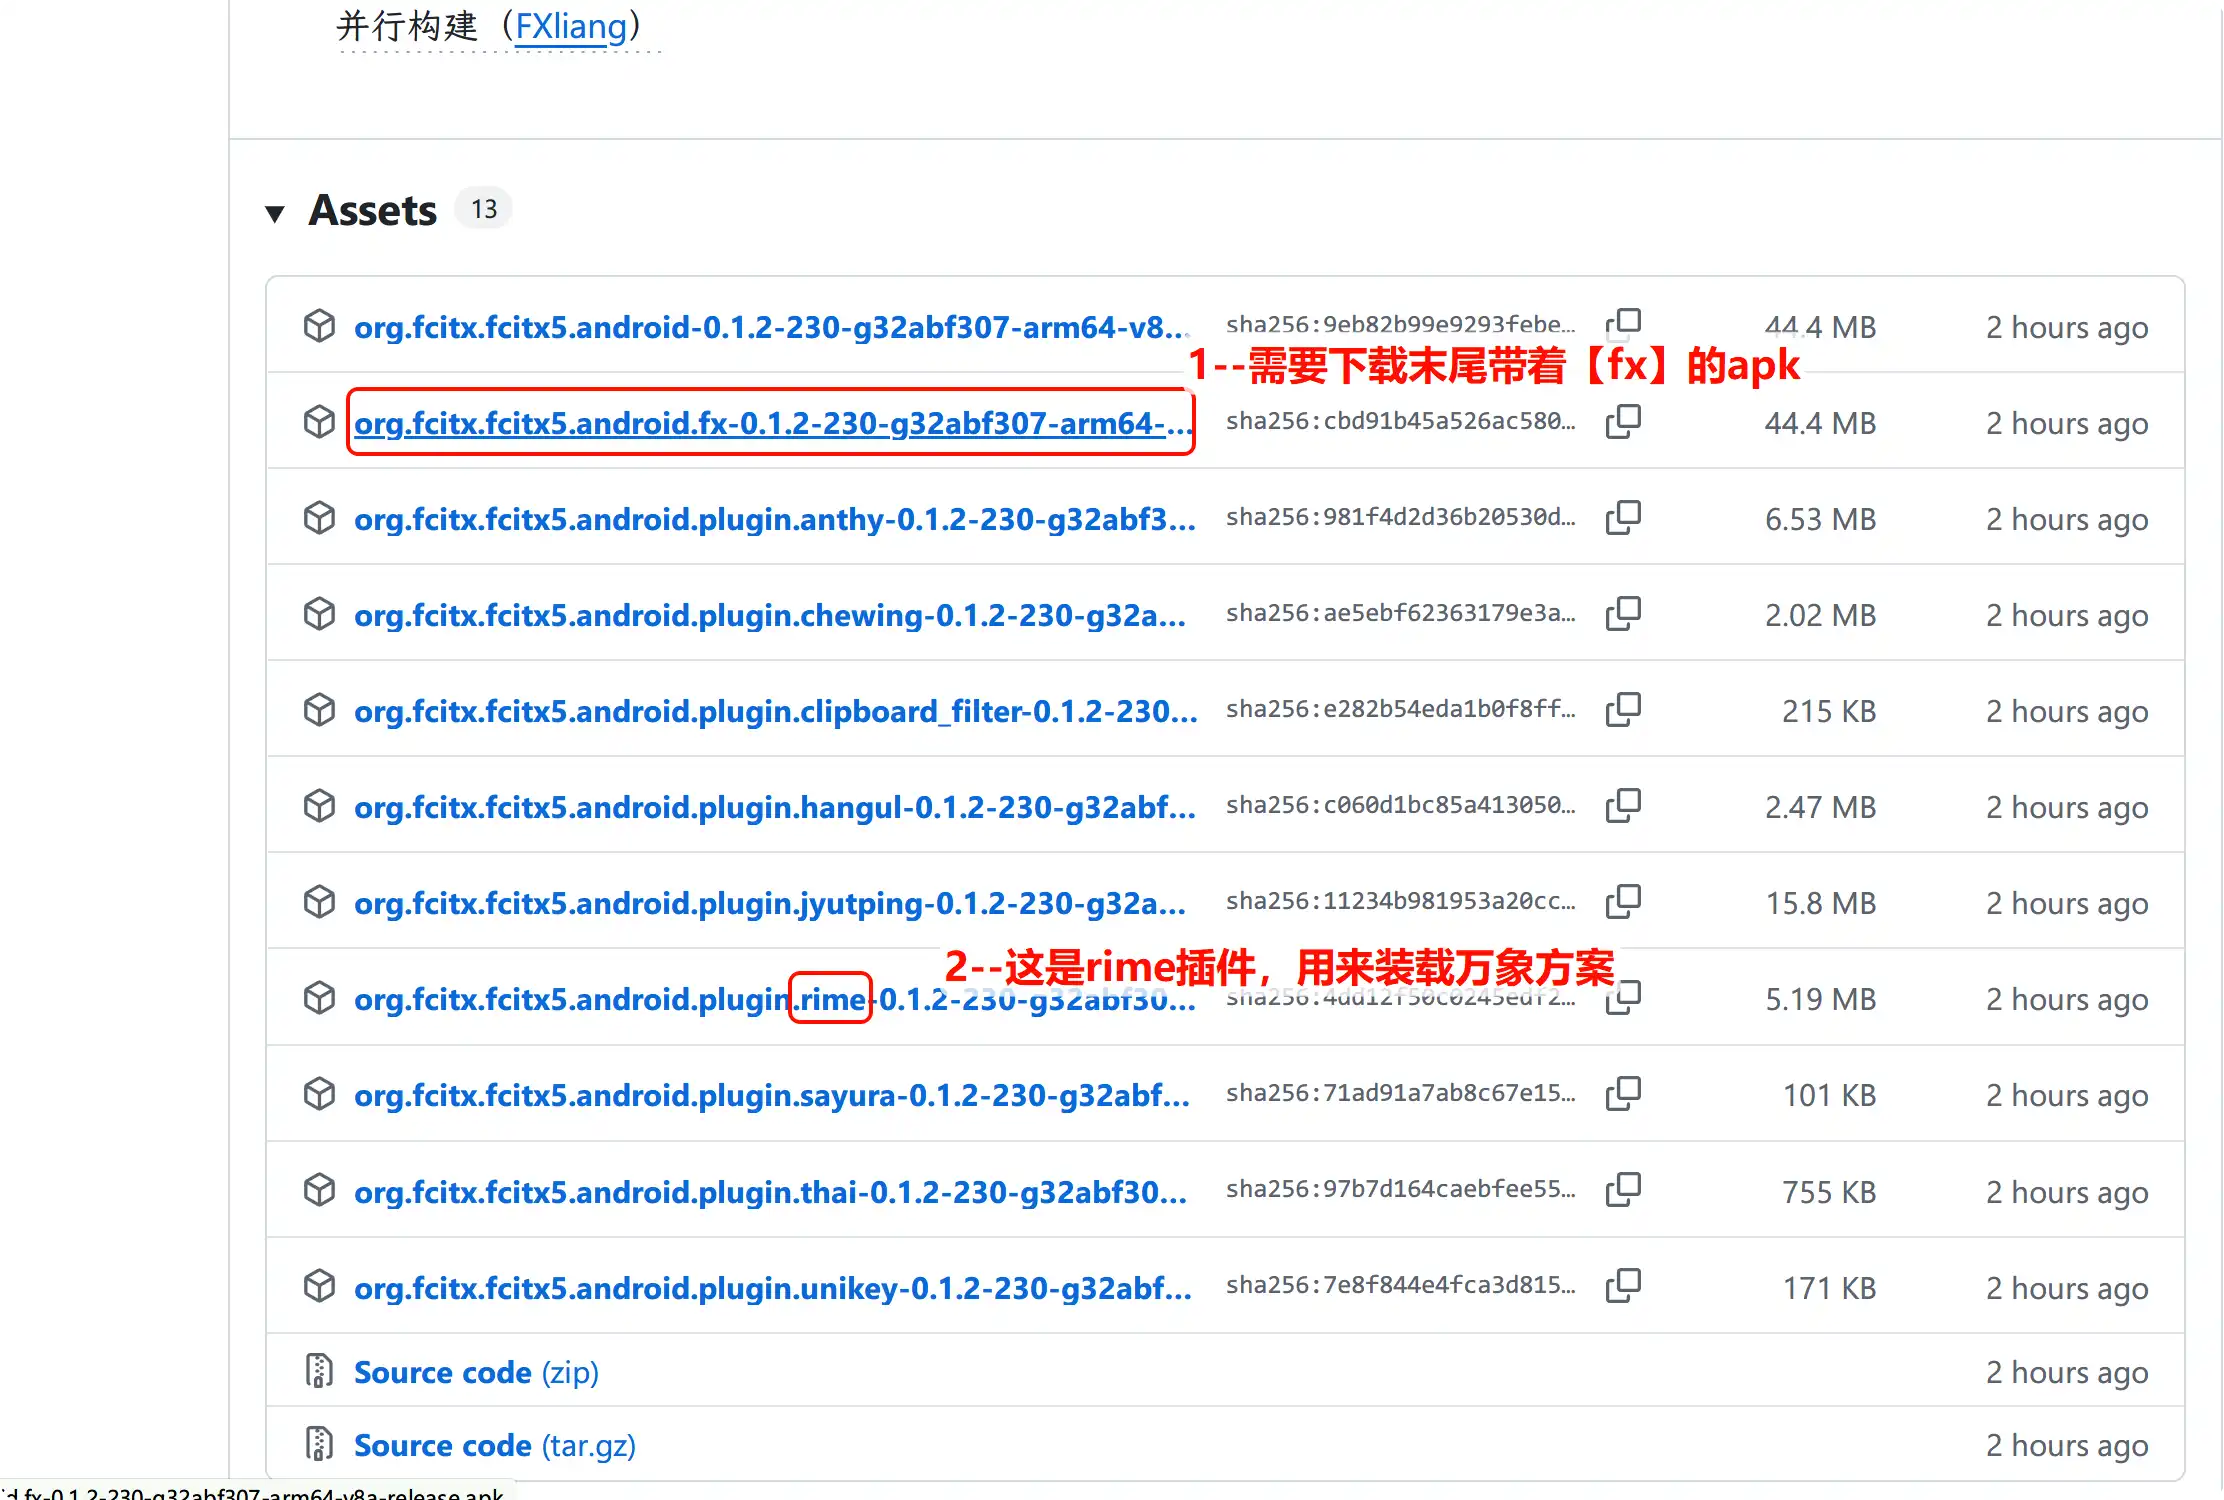
Task: Download org.fcitx.fcitx5.android.fx apk
Action: point(772,423)
